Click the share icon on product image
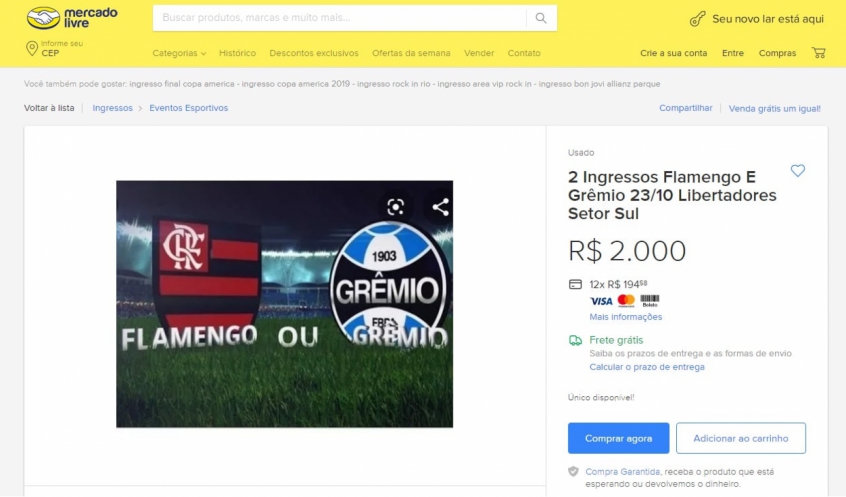The height and width of the screenshot is (497, 846). tap(441, 207)
